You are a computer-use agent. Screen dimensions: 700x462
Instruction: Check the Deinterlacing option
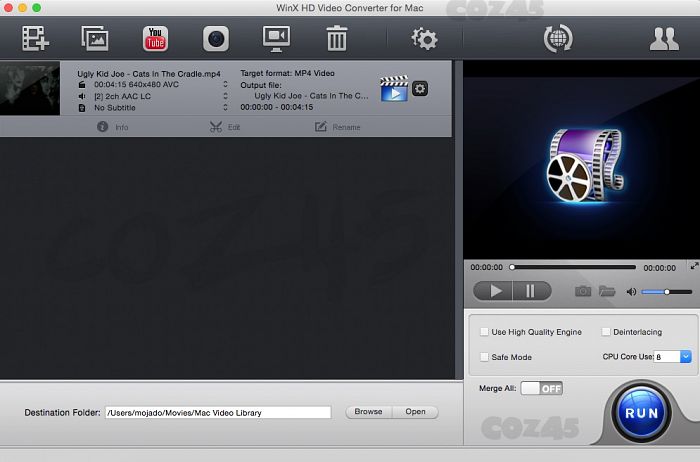[606, 332]
